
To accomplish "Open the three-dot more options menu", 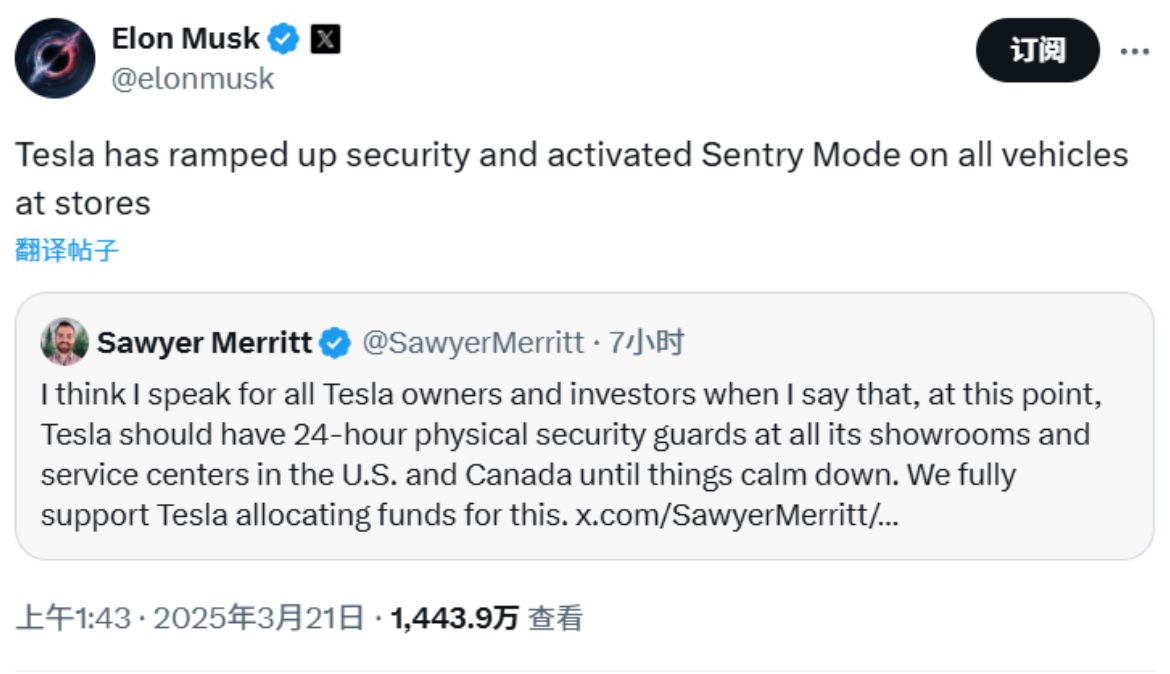I will [x=1134, y=51].
